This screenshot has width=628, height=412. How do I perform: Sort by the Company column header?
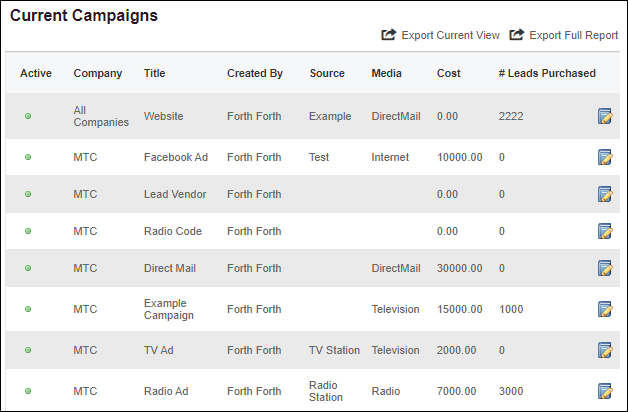click(98, 73)
